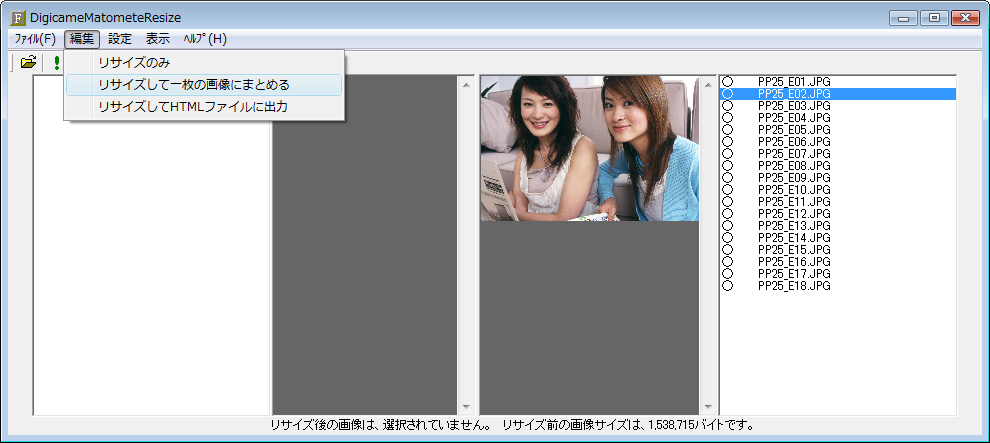Click up arrow of original-image pane scrollbar

pos(708,84)
